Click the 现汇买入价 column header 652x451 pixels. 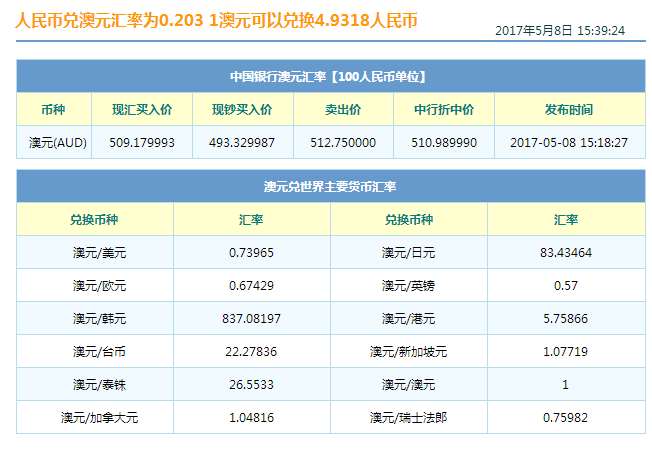pyautogui.click(x=141, y=109)
